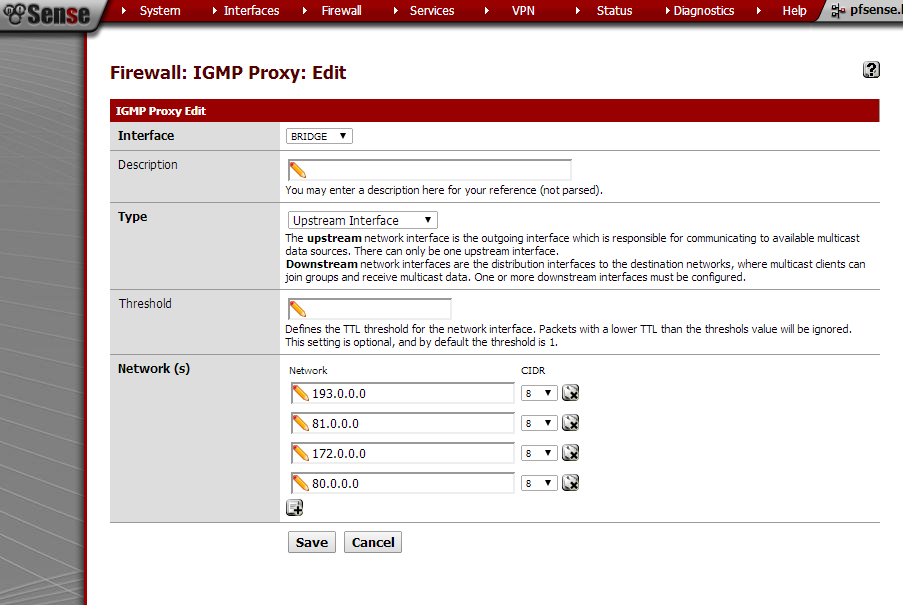Edit the 80.0.0.0 network field
Image resolution: width=903 pixels, height=605 pixels.
click(403, 483)
